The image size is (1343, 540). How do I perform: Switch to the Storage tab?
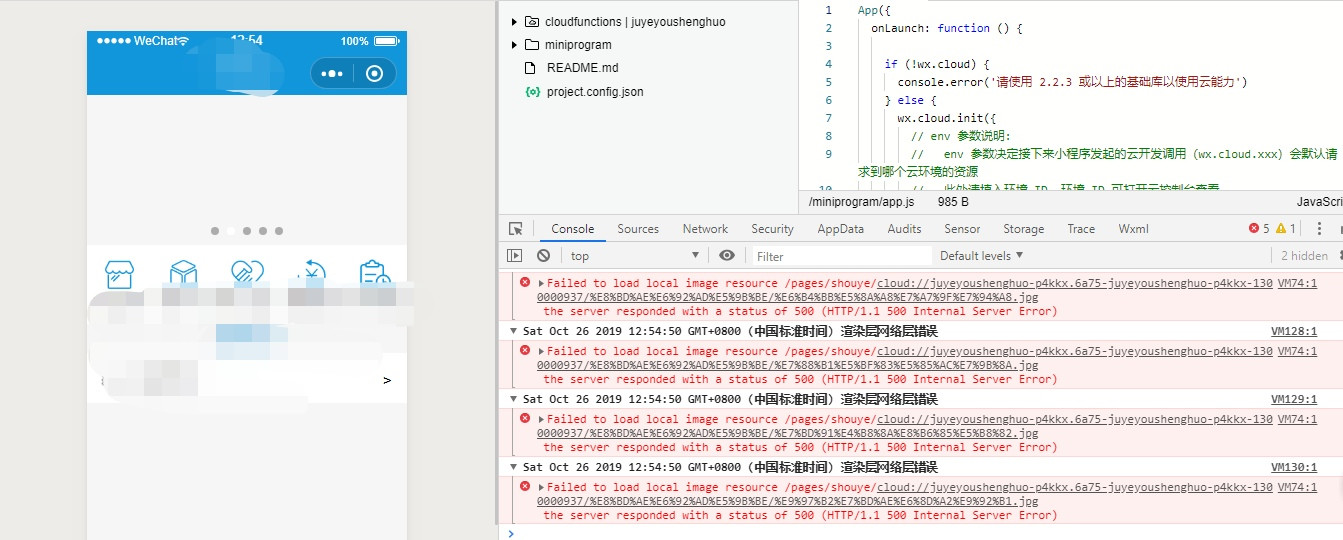coord(1024,229)
